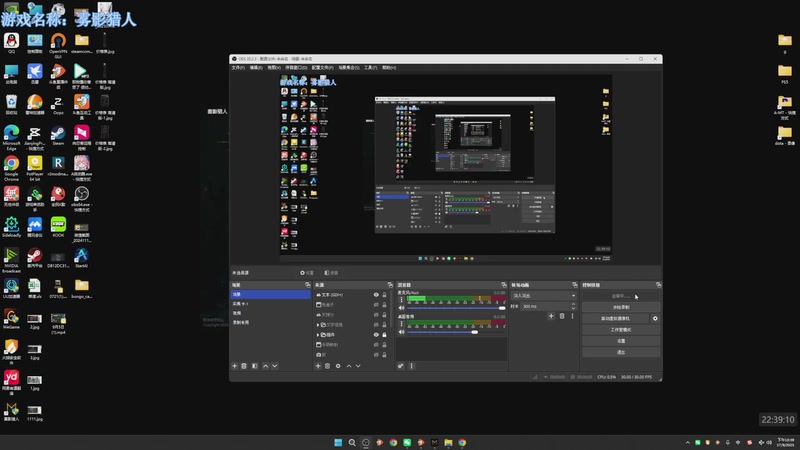Image resolution: width=800 pixels, height=450 pixels.
Task: Hide the 文本 (GDI+) source with its eye icon
Action: point(376,295)
